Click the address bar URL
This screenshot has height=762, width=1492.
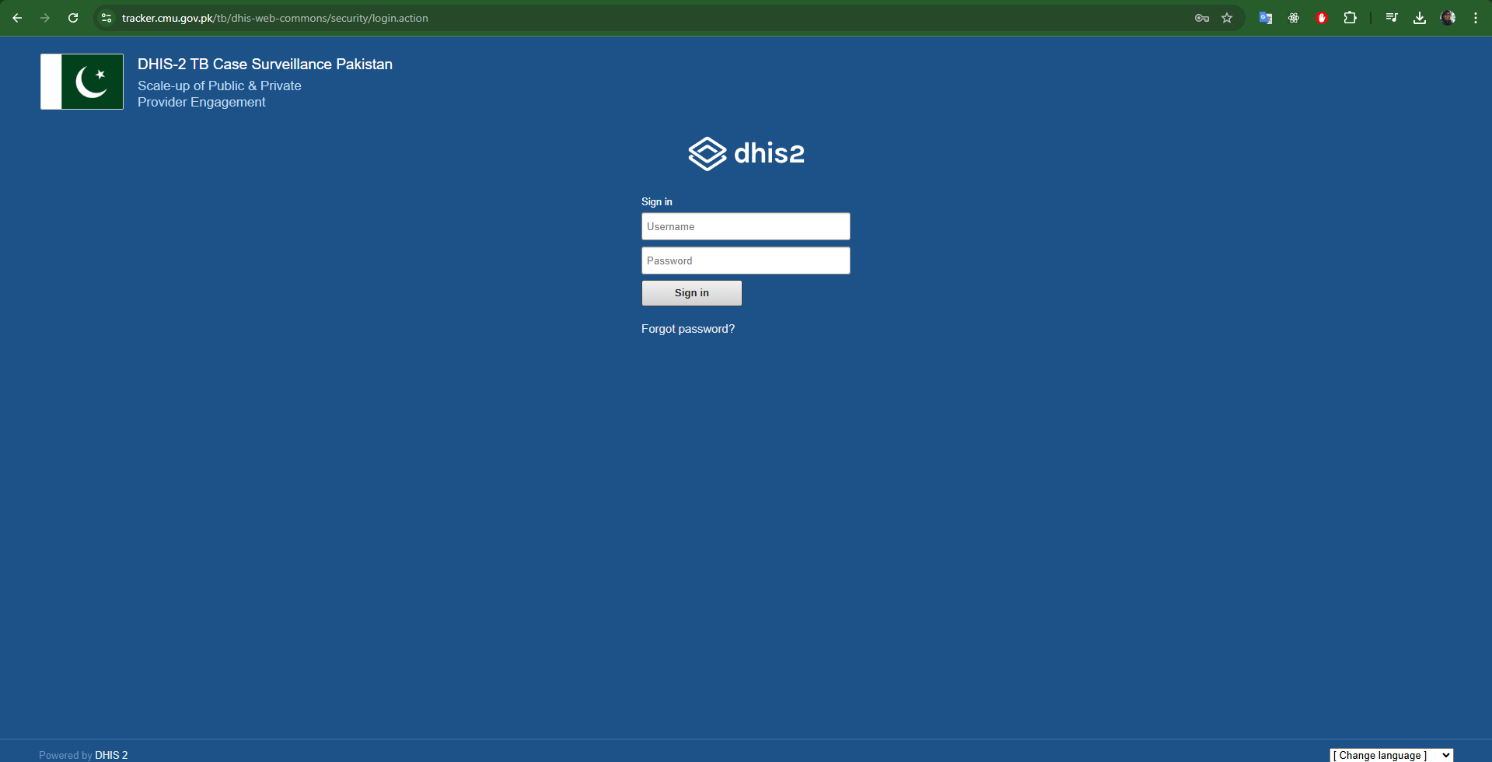(x=275, y=18)
